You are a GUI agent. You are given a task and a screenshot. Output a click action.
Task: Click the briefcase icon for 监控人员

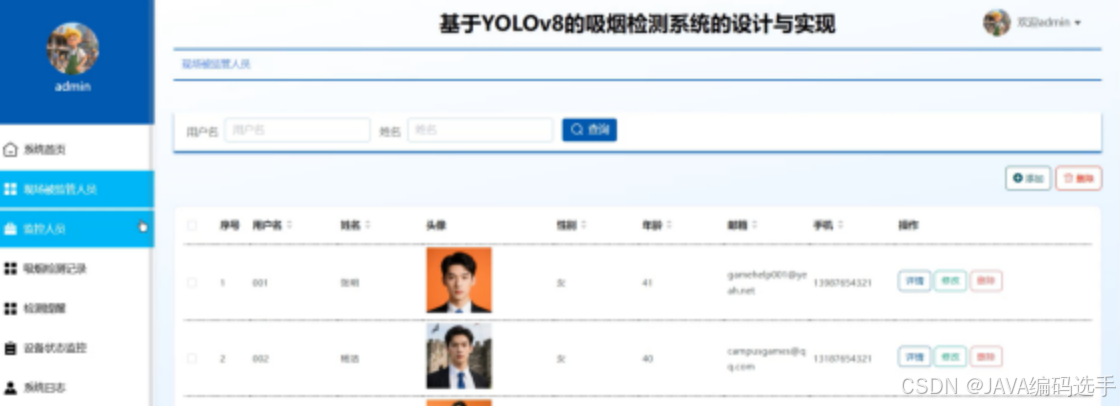click(10, 229)
